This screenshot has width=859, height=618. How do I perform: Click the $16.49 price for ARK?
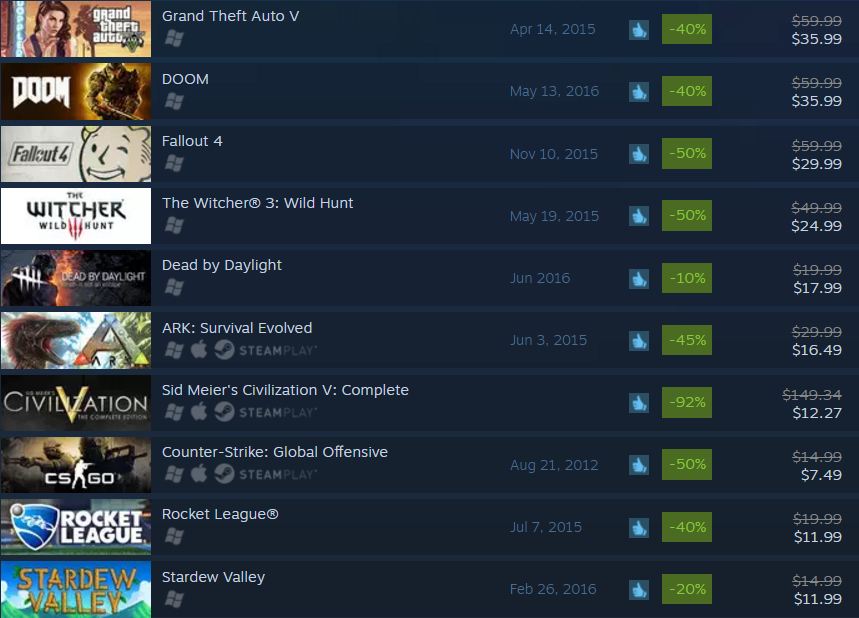tap(817, 350)
